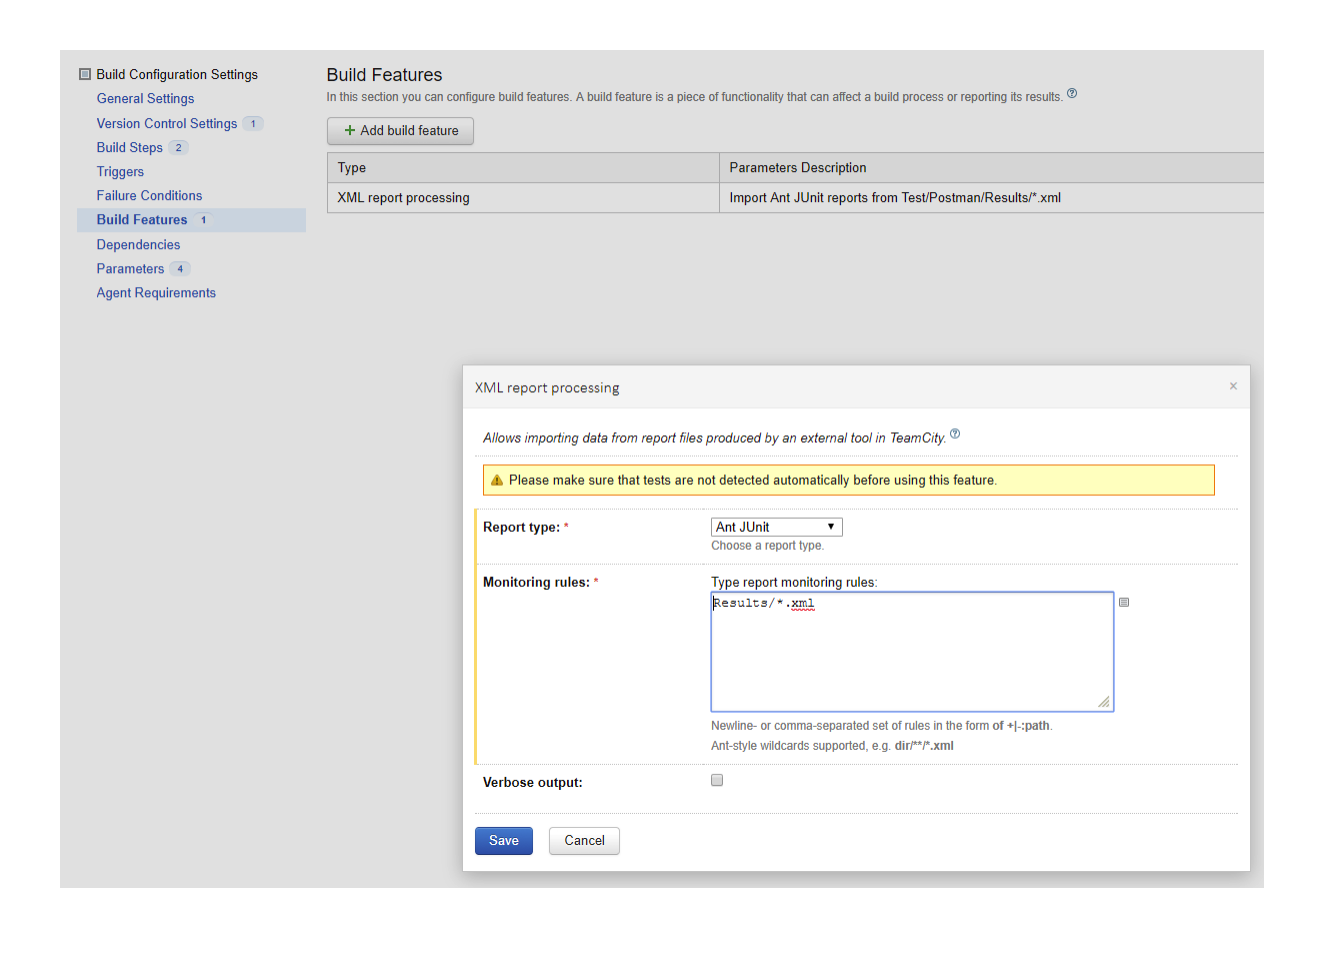Click the Monitoring rules text area
This screenshot has height=954, width=1334.
tap(912, 652)
